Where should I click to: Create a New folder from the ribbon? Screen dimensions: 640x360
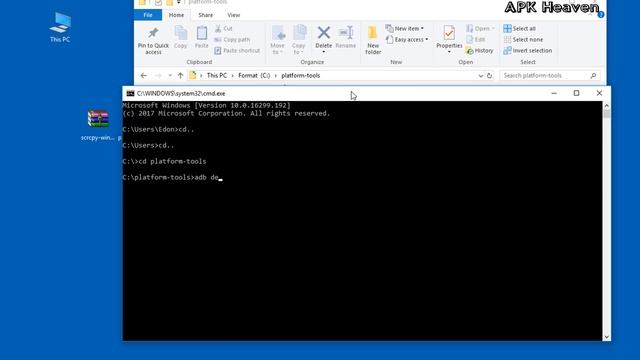(373, 40)
